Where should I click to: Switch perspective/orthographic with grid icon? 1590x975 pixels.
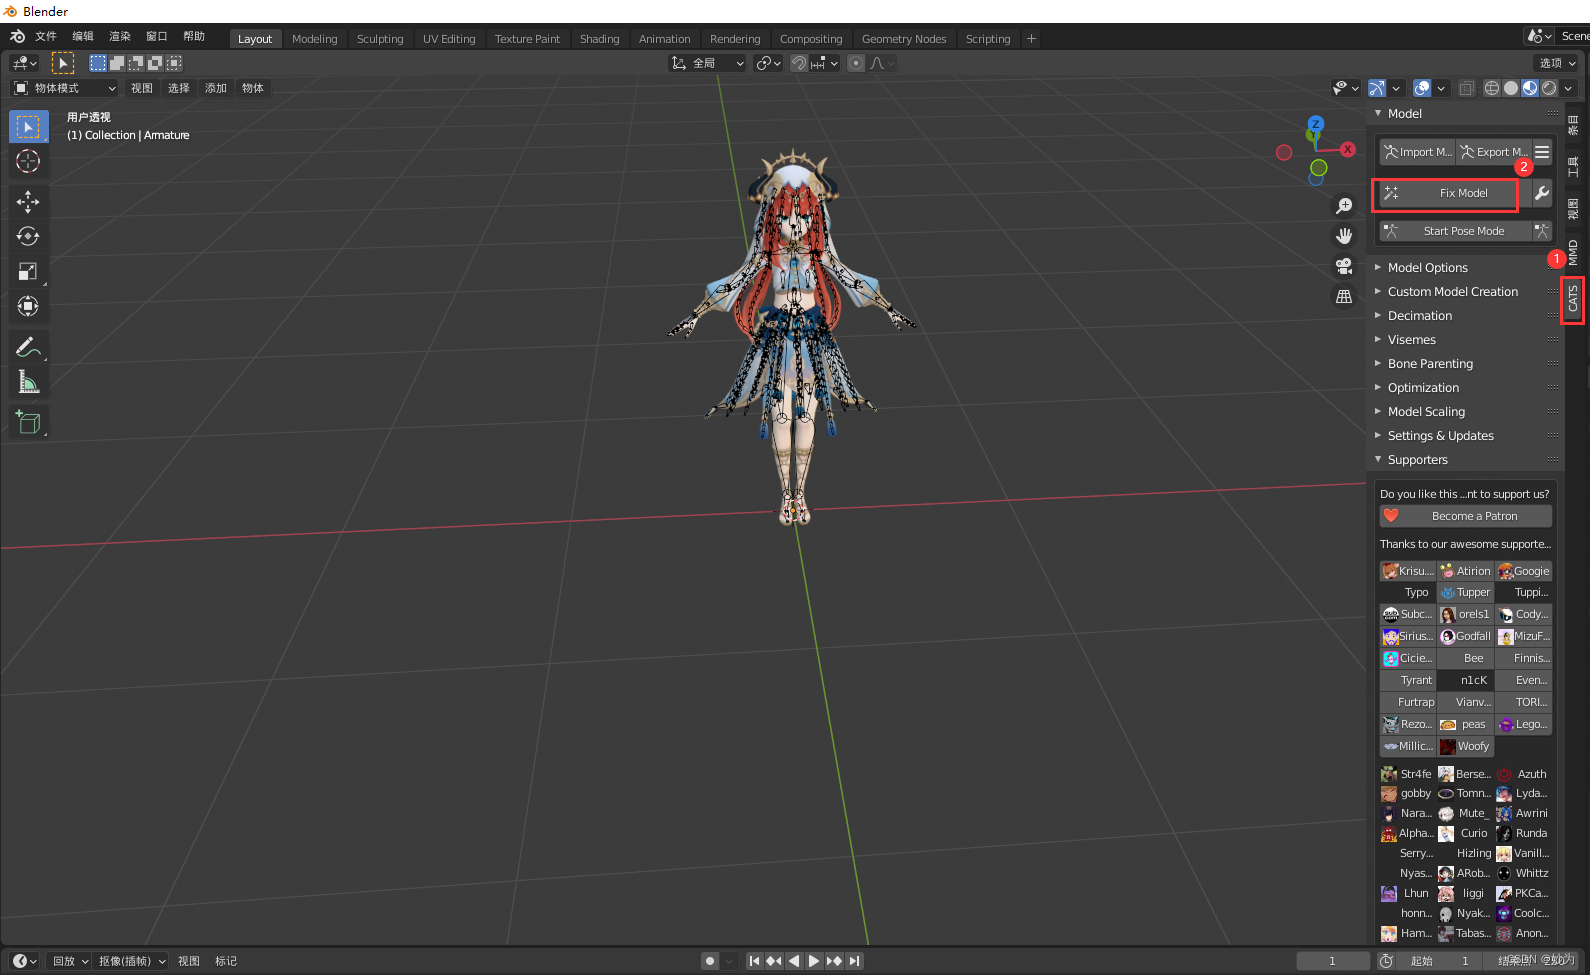1344,296
